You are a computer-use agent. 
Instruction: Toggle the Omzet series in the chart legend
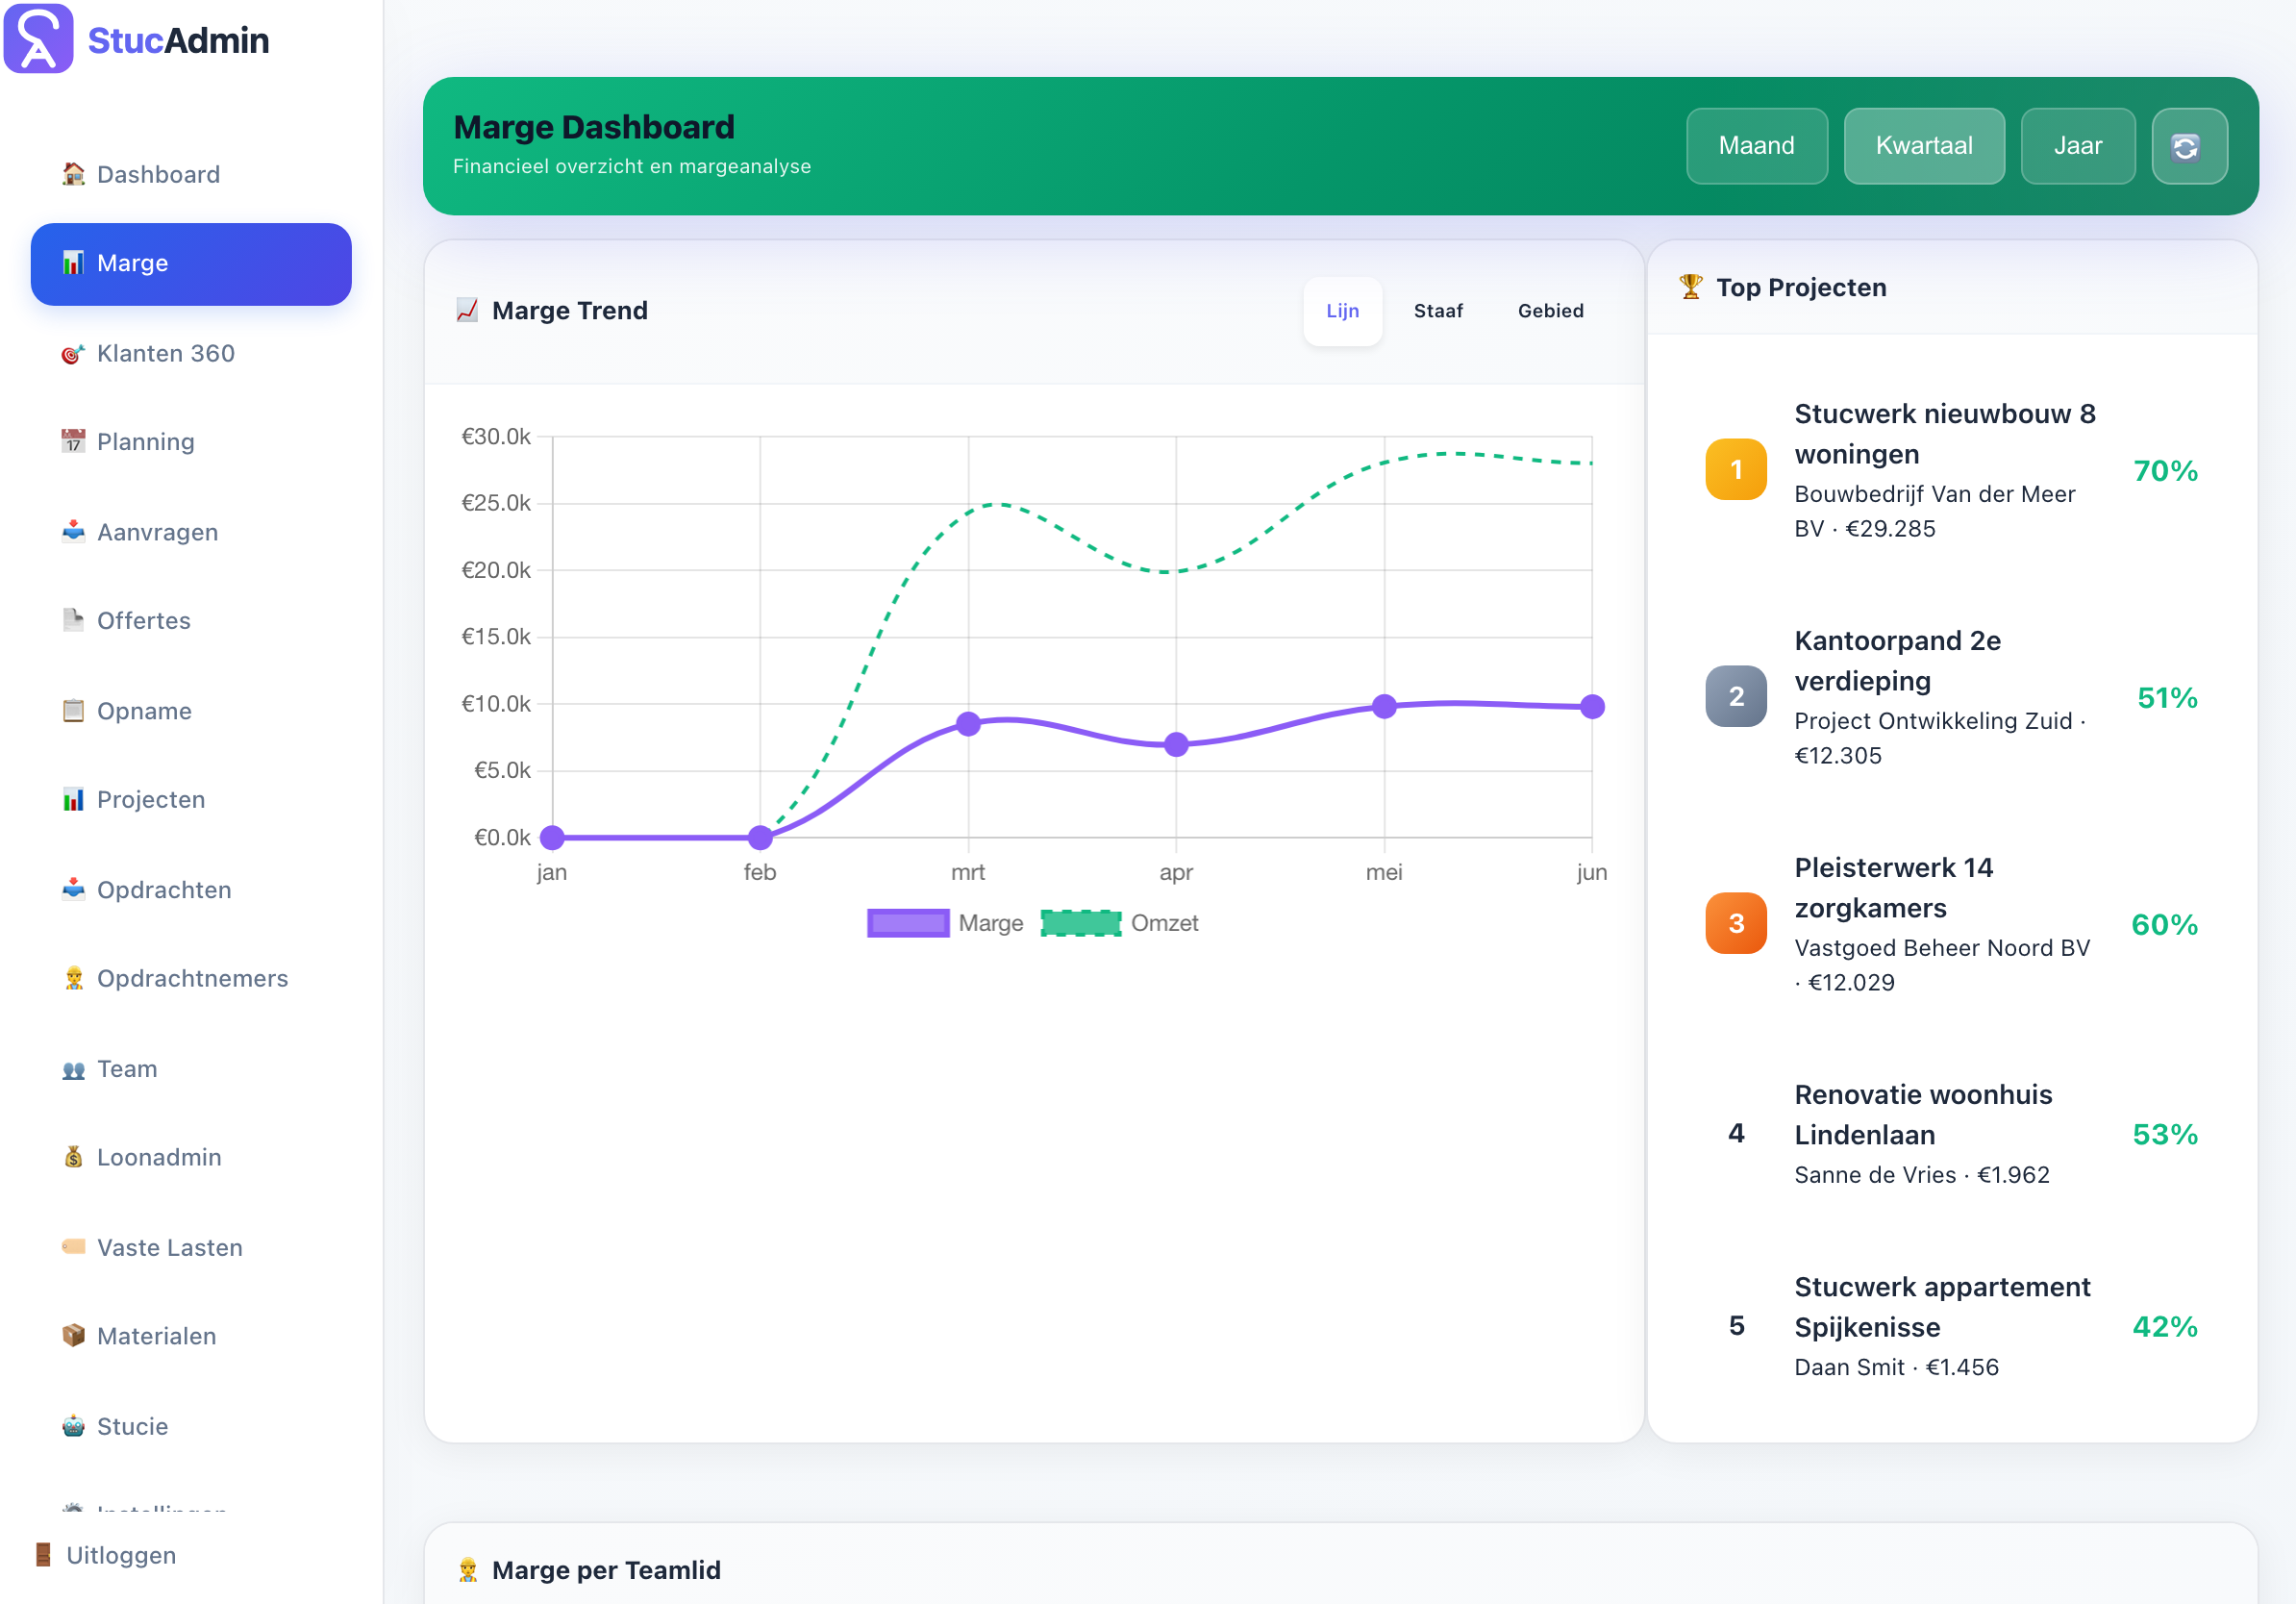coord(1120,923)
